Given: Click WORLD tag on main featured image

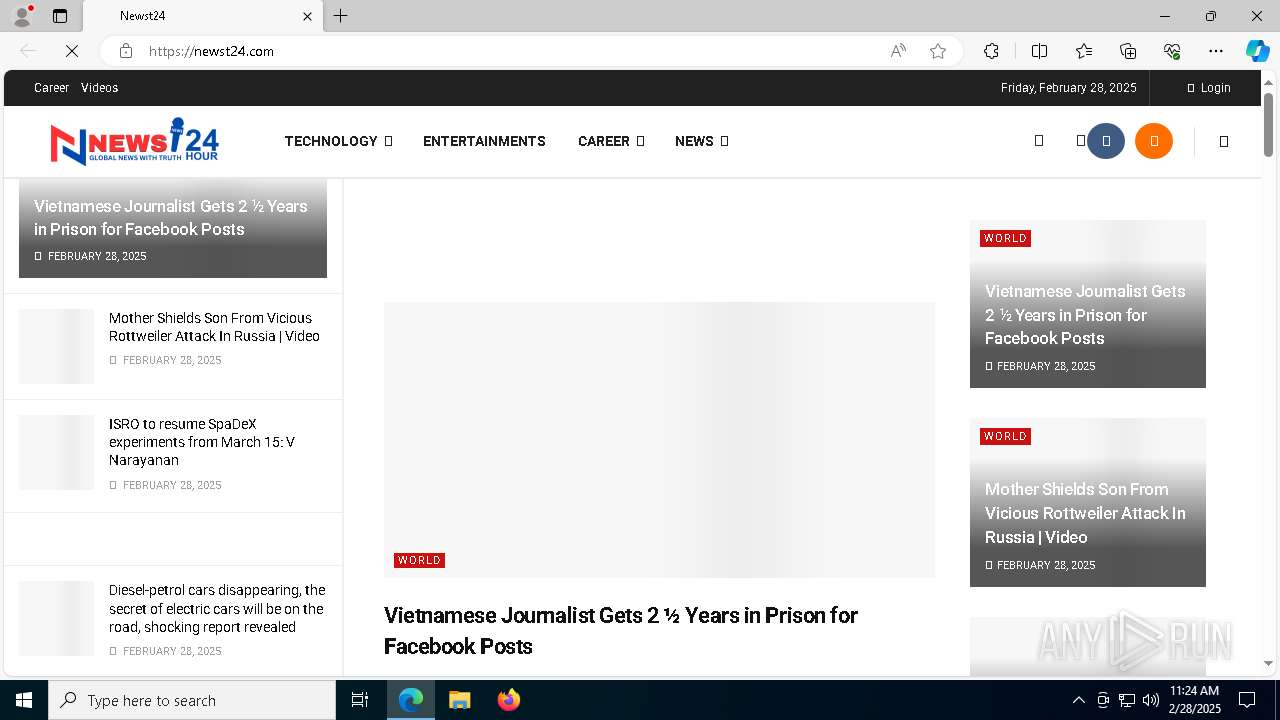Looking at the screenshot, I should (x=419, y=560).
